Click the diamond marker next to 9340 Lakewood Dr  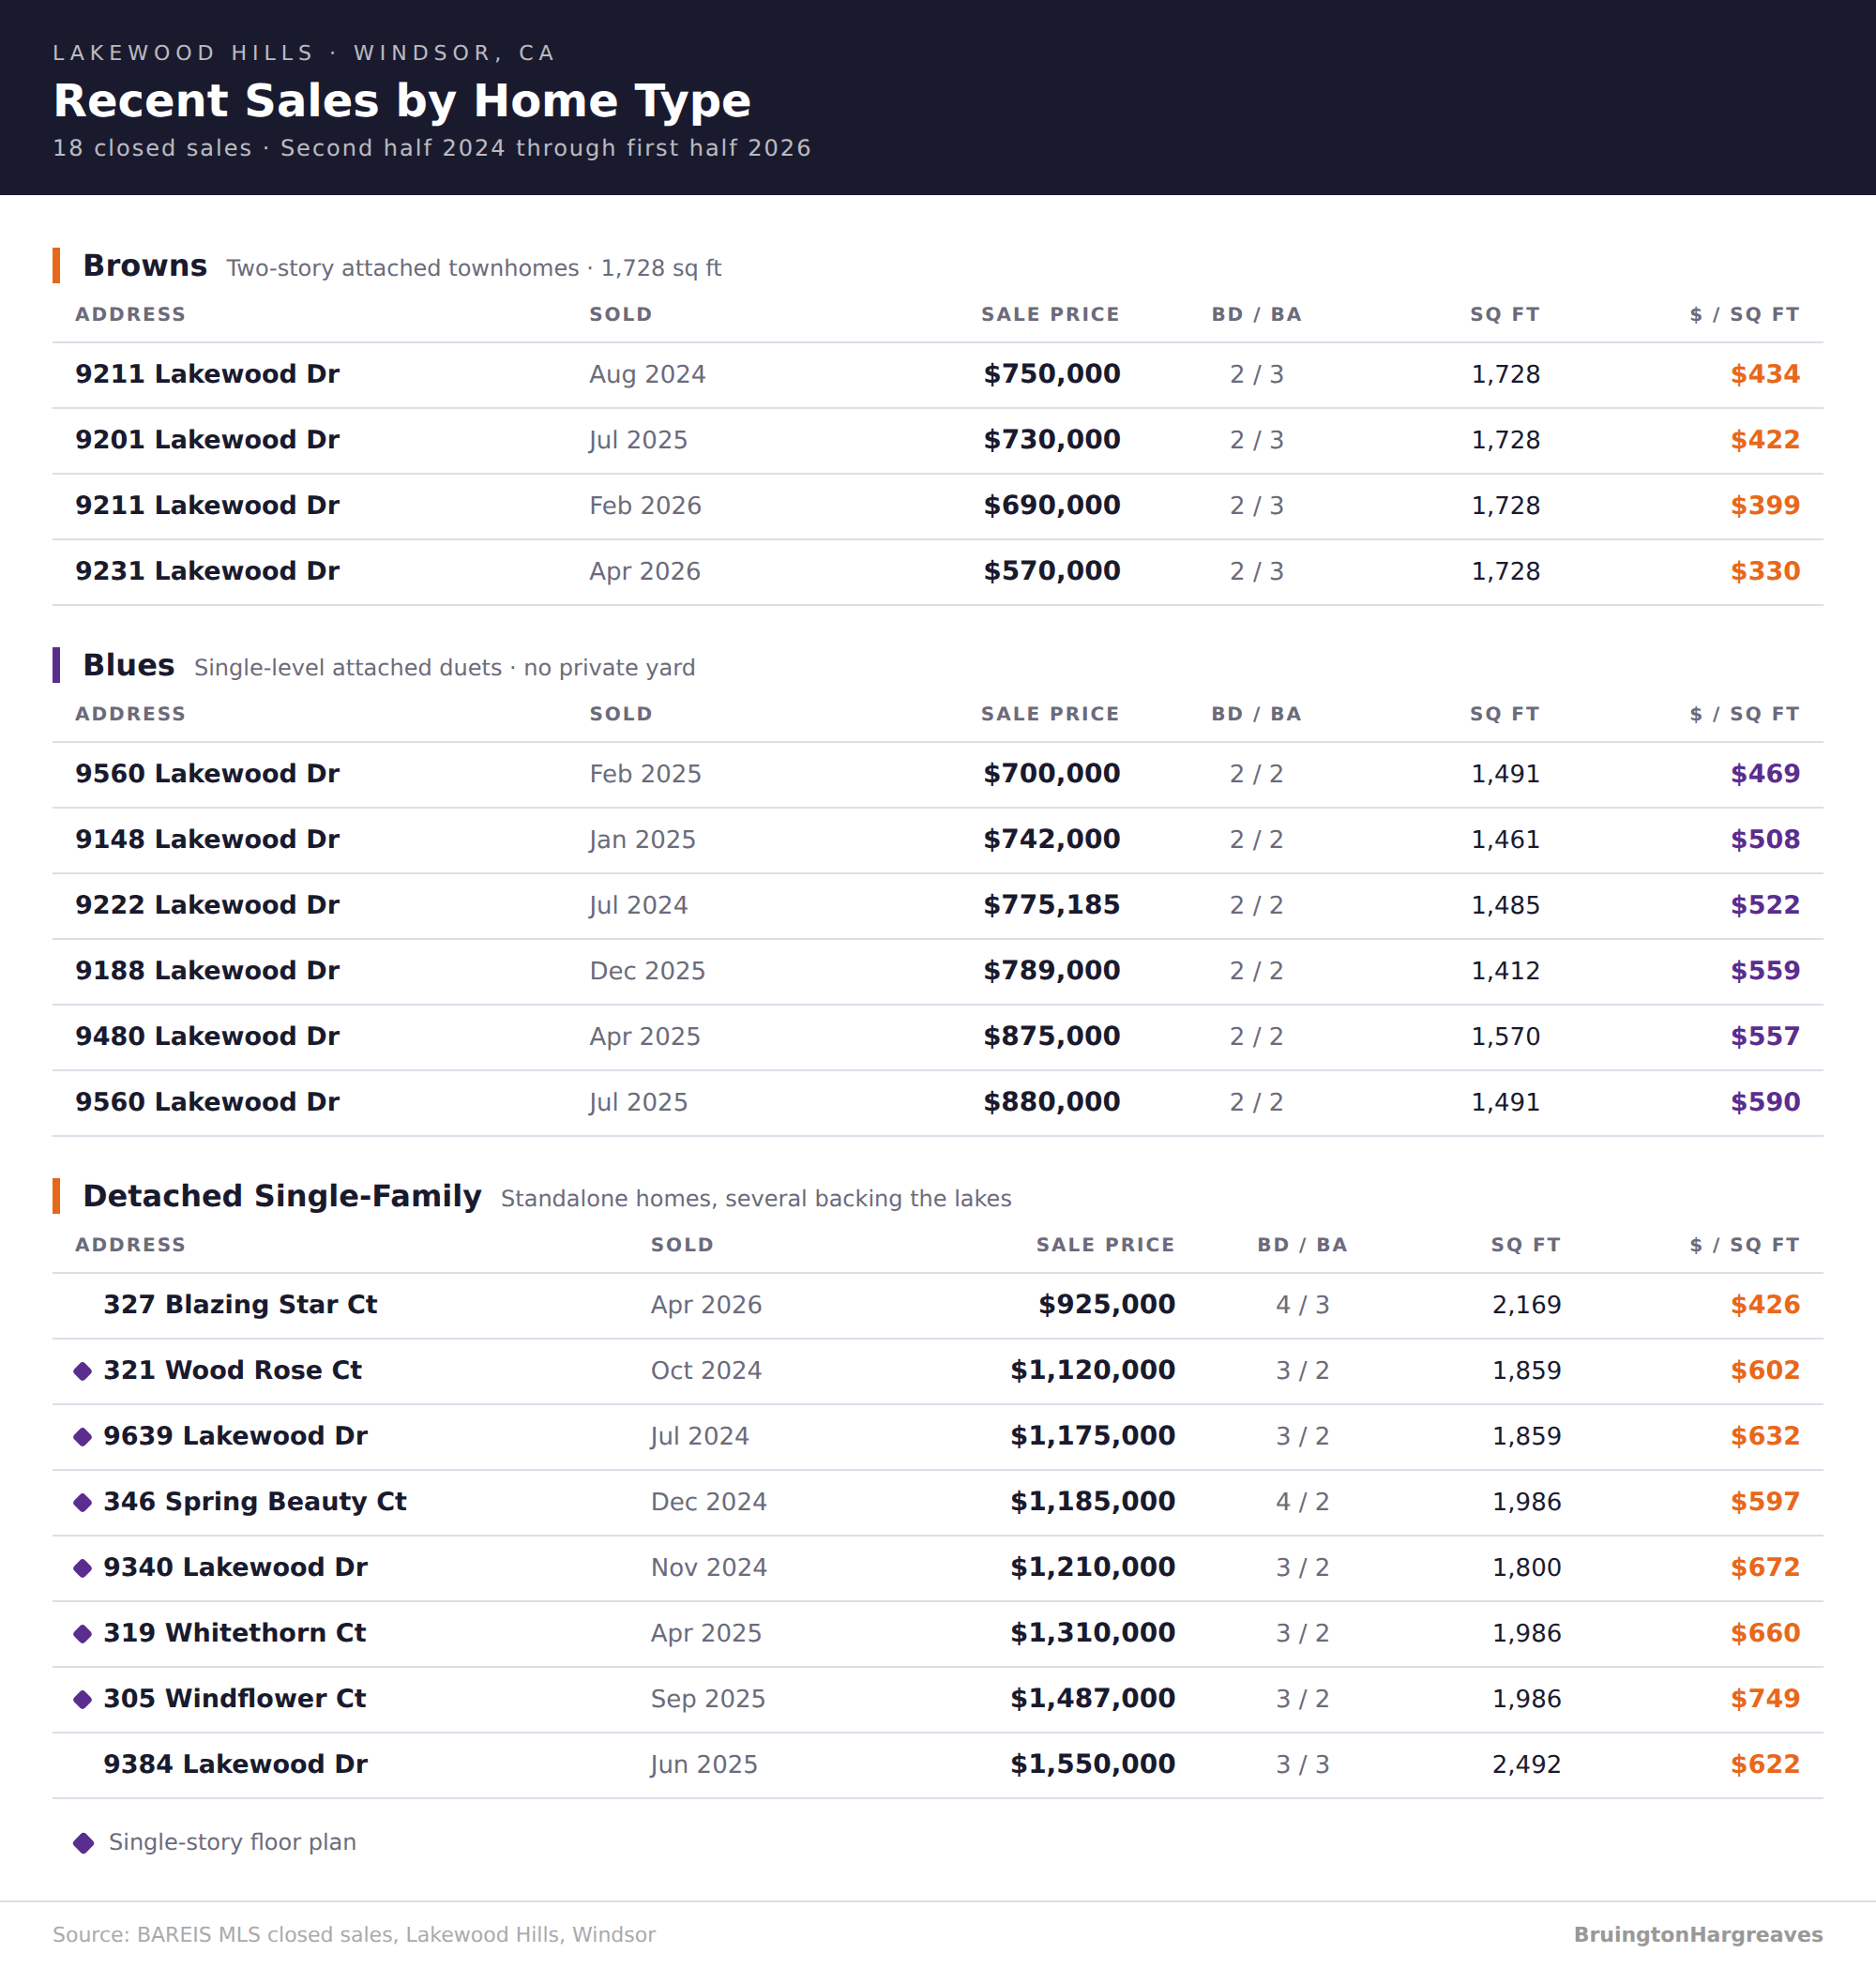tap(83, 1568)
